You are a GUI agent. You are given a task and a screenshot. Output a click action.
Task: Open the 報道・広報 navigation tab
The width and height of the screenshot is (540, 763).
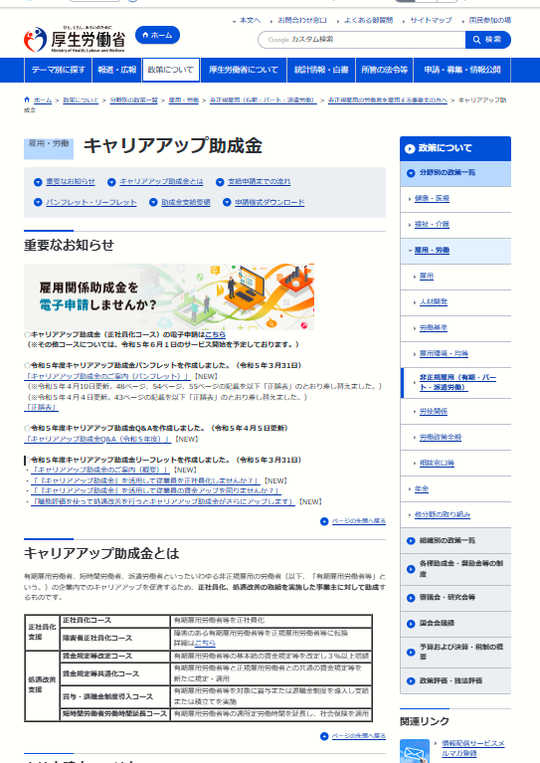click(117, 70)
